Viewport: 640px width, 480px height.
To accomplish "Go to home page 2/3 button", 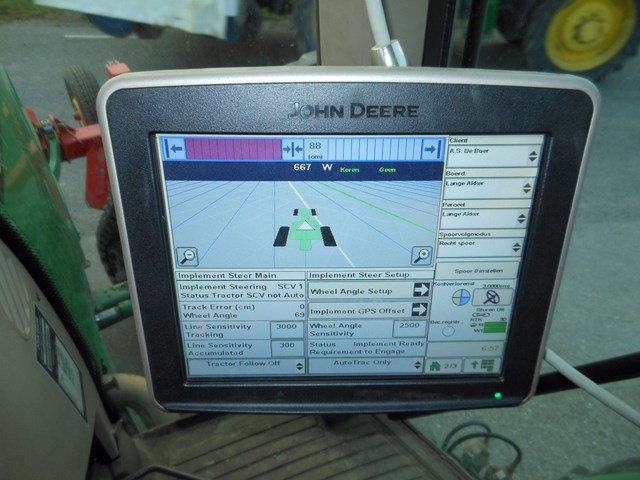I will pos(445,366).
